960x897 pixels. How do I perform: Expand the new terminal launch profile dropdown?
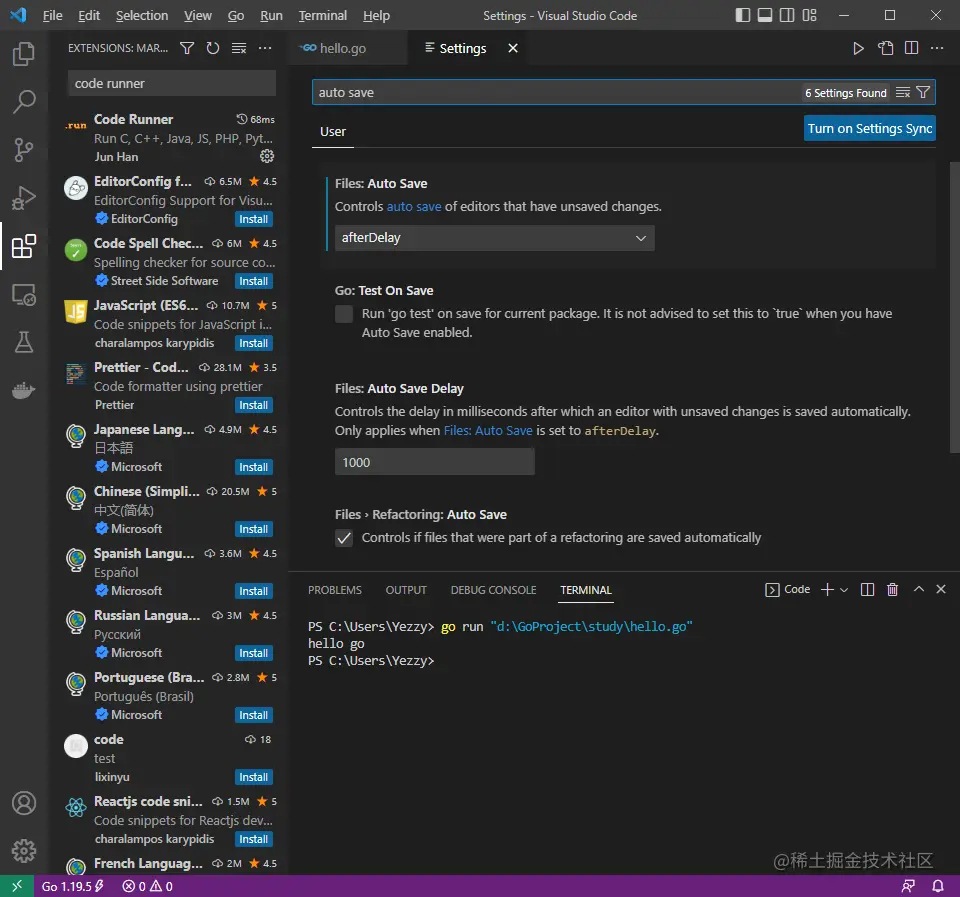(x=844, y=590)
